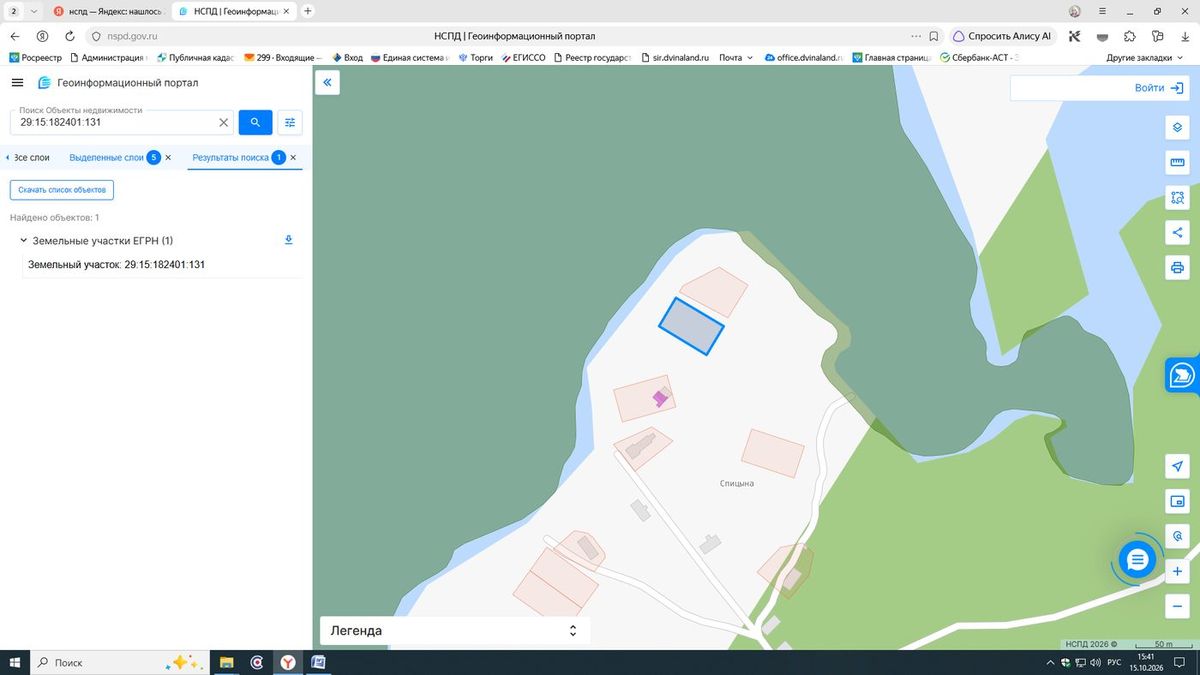Click Спросить Алису AI button
This screenshot has width=1200, height=675.
(x=1002, y=36)
